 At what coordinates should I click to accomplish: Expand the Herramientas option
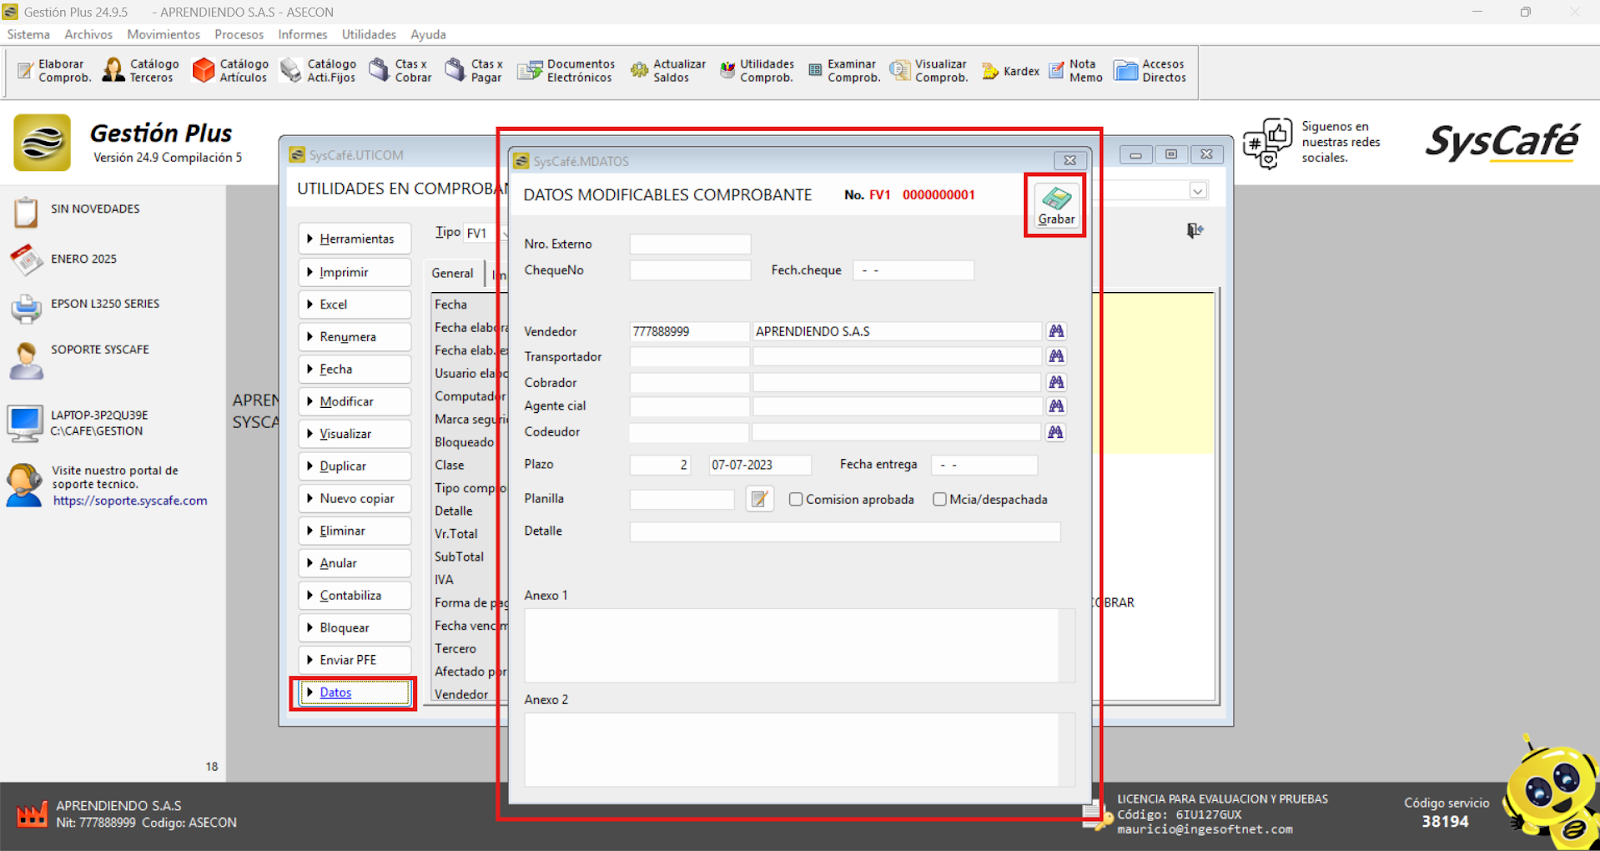click(355, 239)
